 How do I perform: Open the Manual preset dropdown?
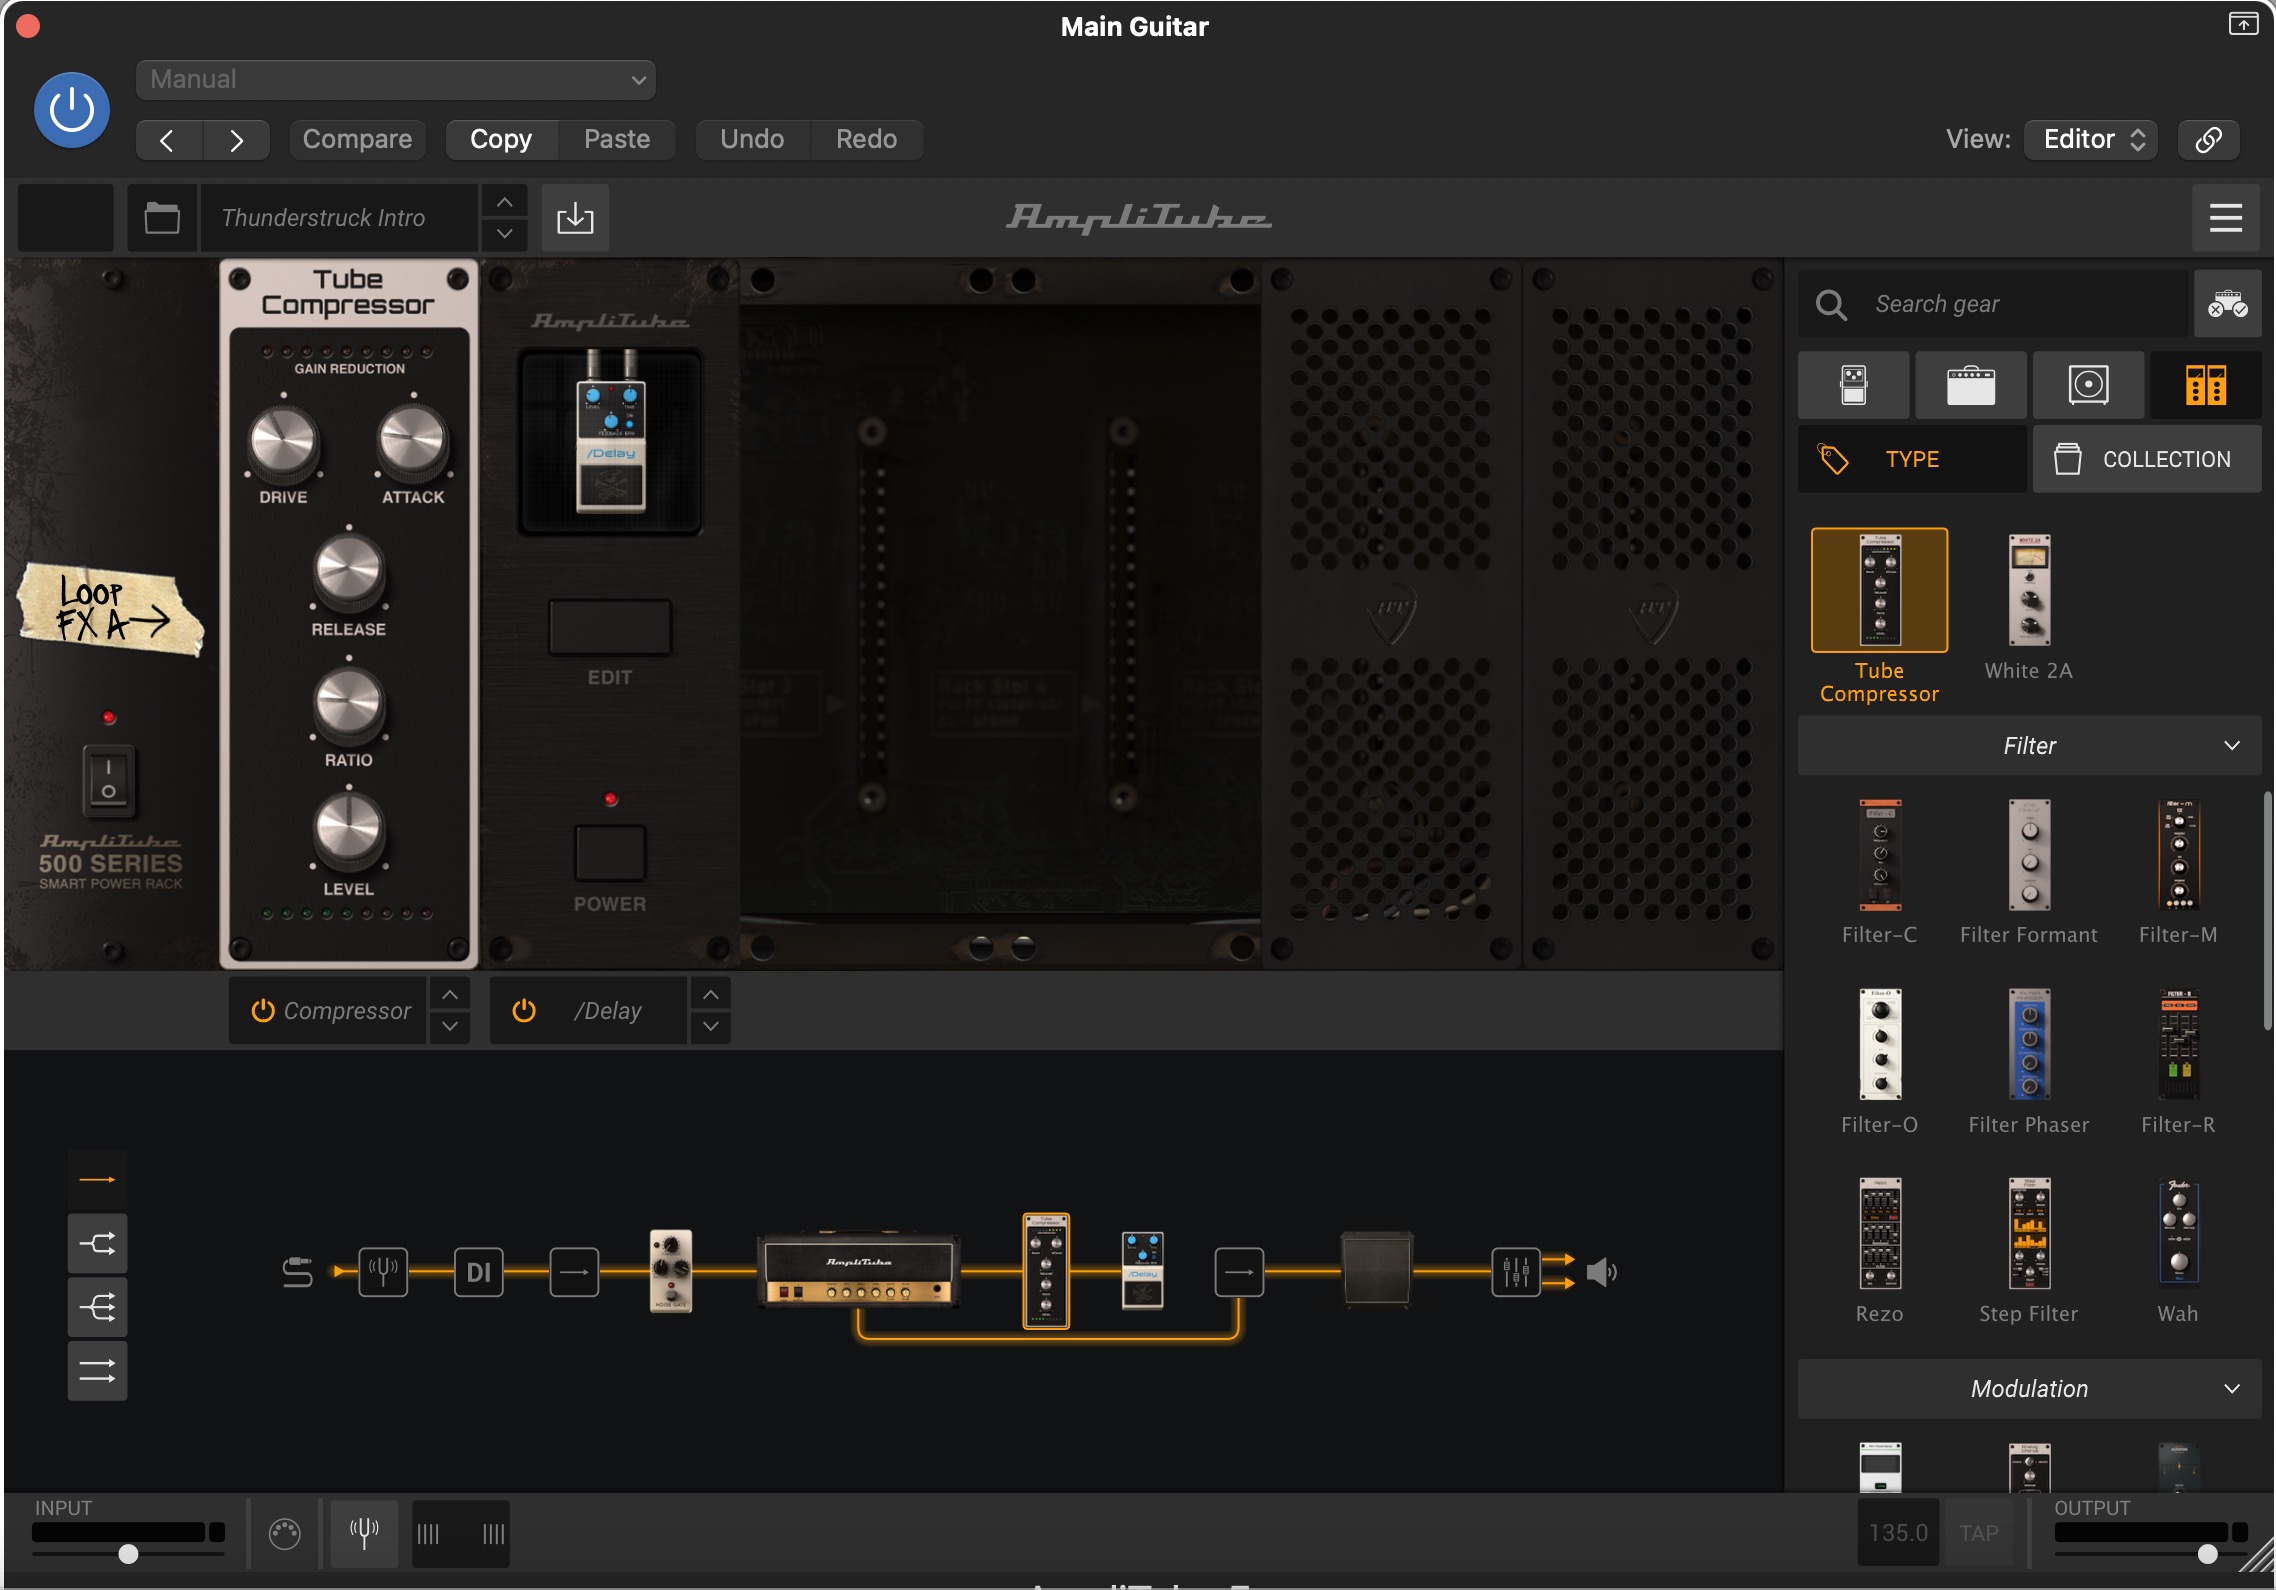[395, 80]
